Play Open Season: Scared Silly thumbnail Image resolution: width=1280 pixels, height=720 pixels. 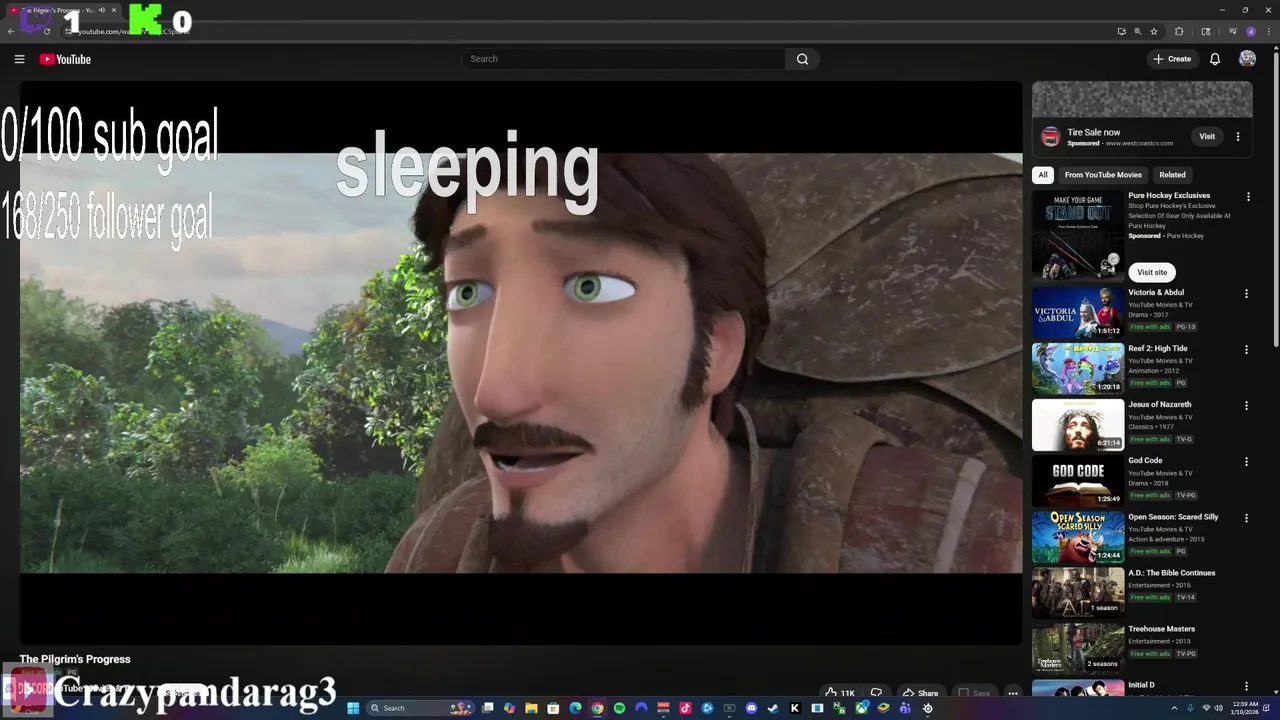coord(1078,536)
